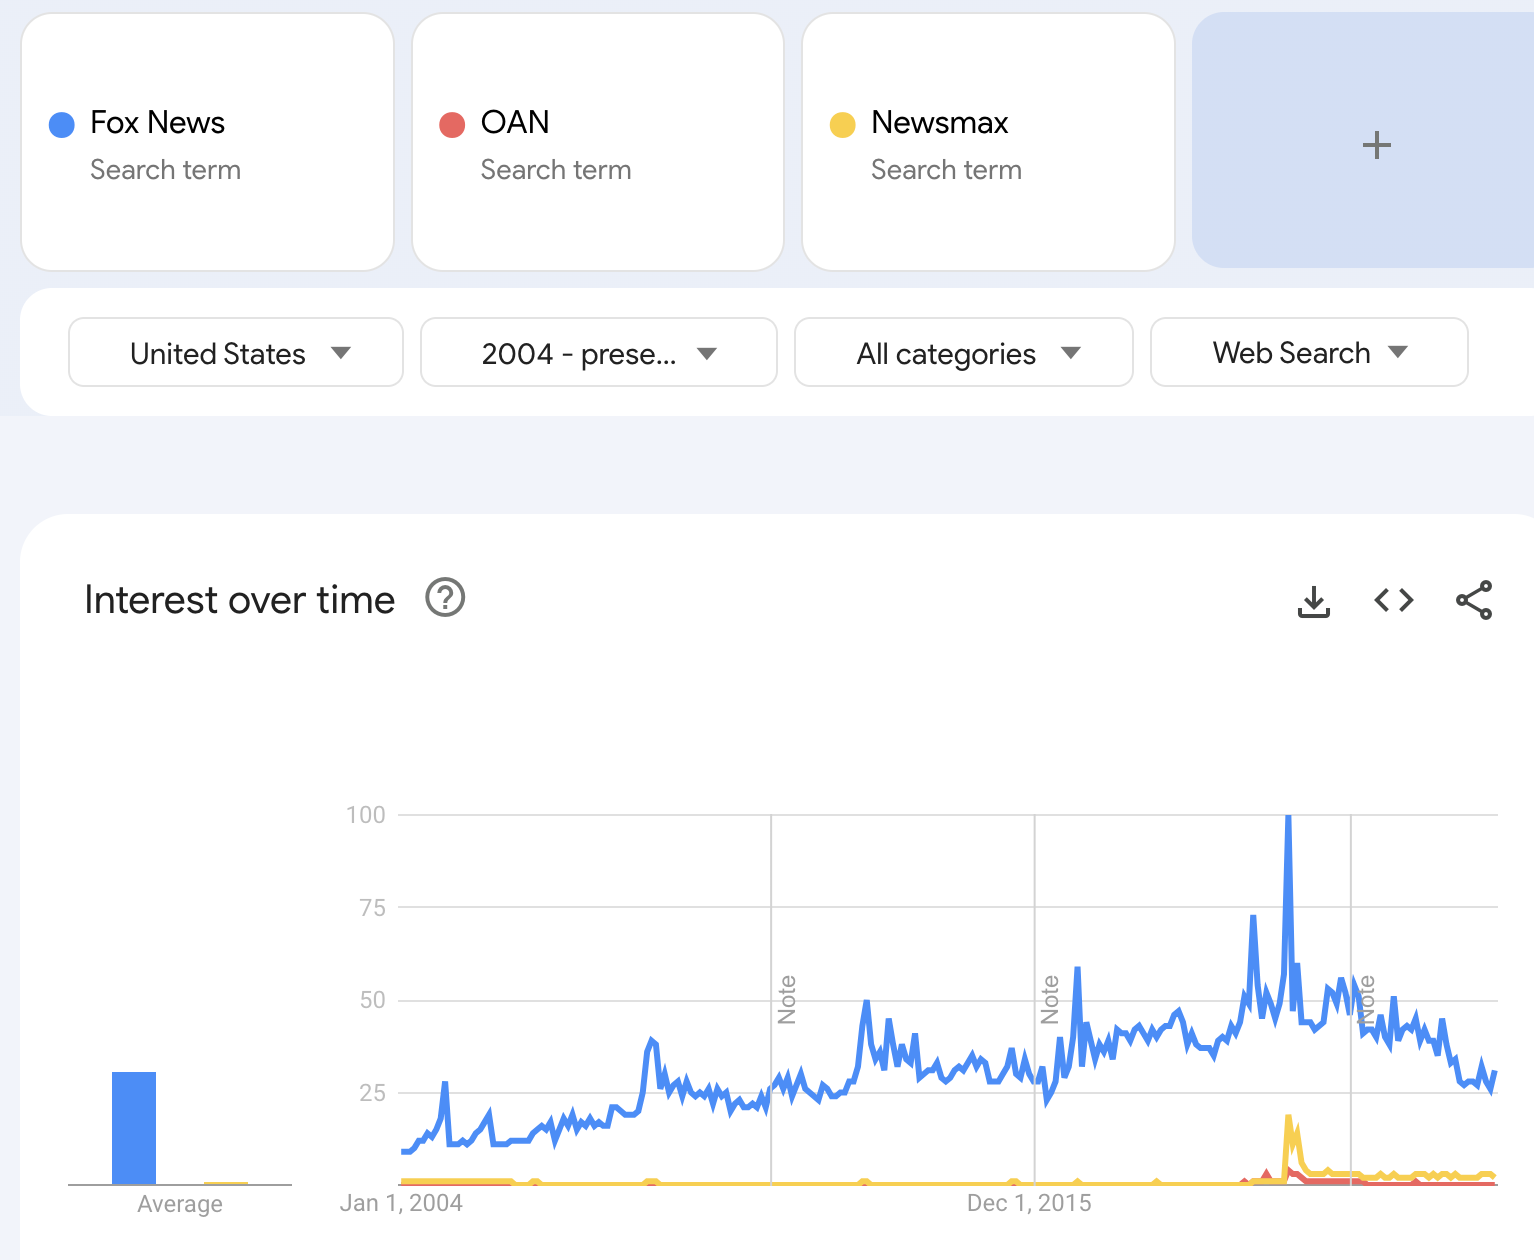Click the Average label under bar chart
The height and width of the screenshot is (1260, 1534).
180,1204
